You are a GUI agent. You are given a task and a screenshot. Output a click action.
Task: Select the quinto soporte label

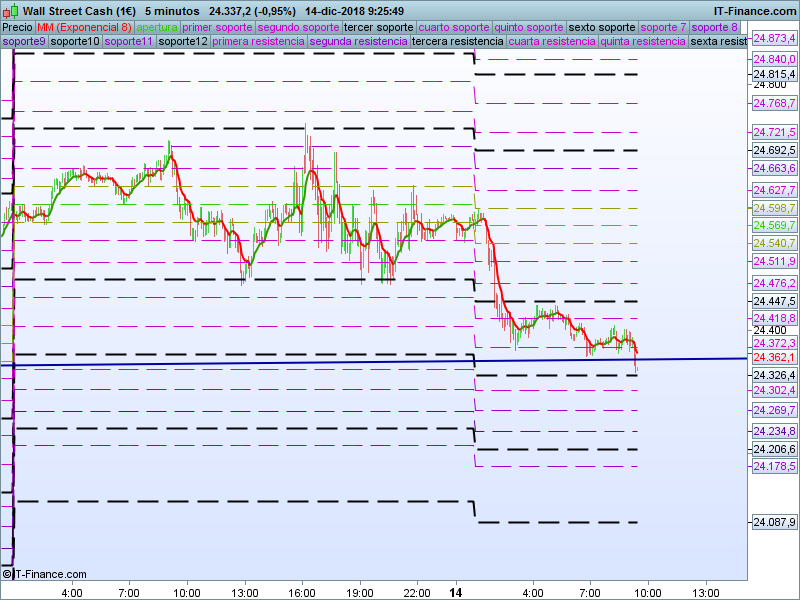click(529, 27)
